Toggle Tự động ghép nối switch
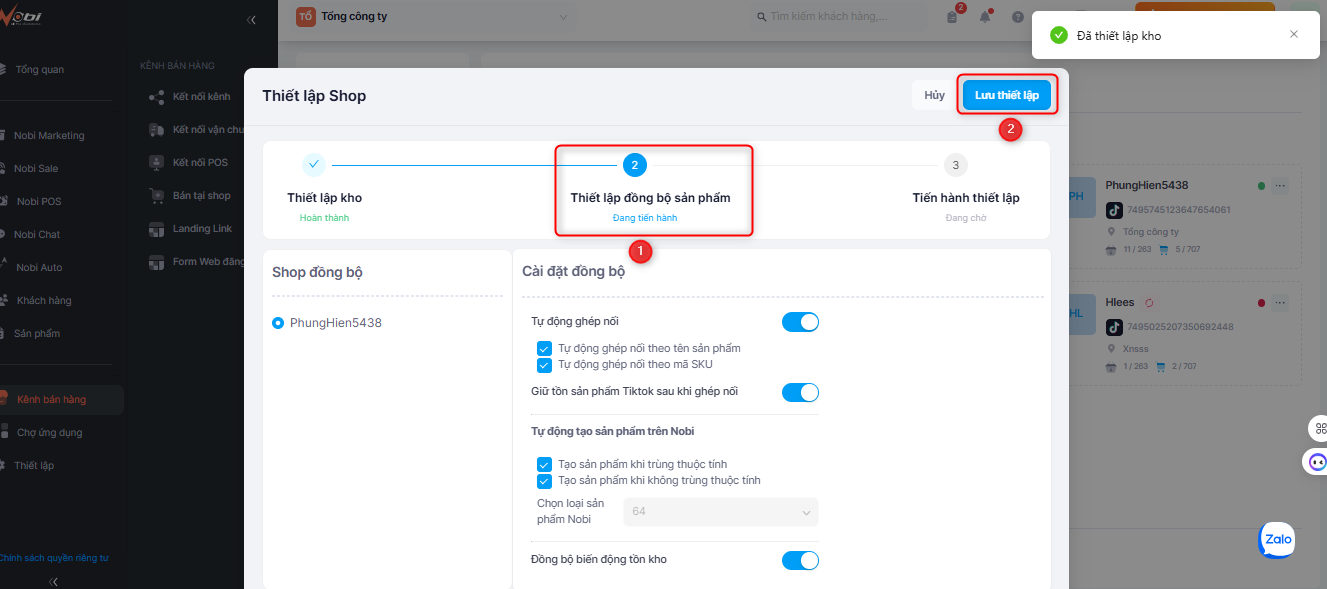1327x589 pixels. tap(800, 322)
